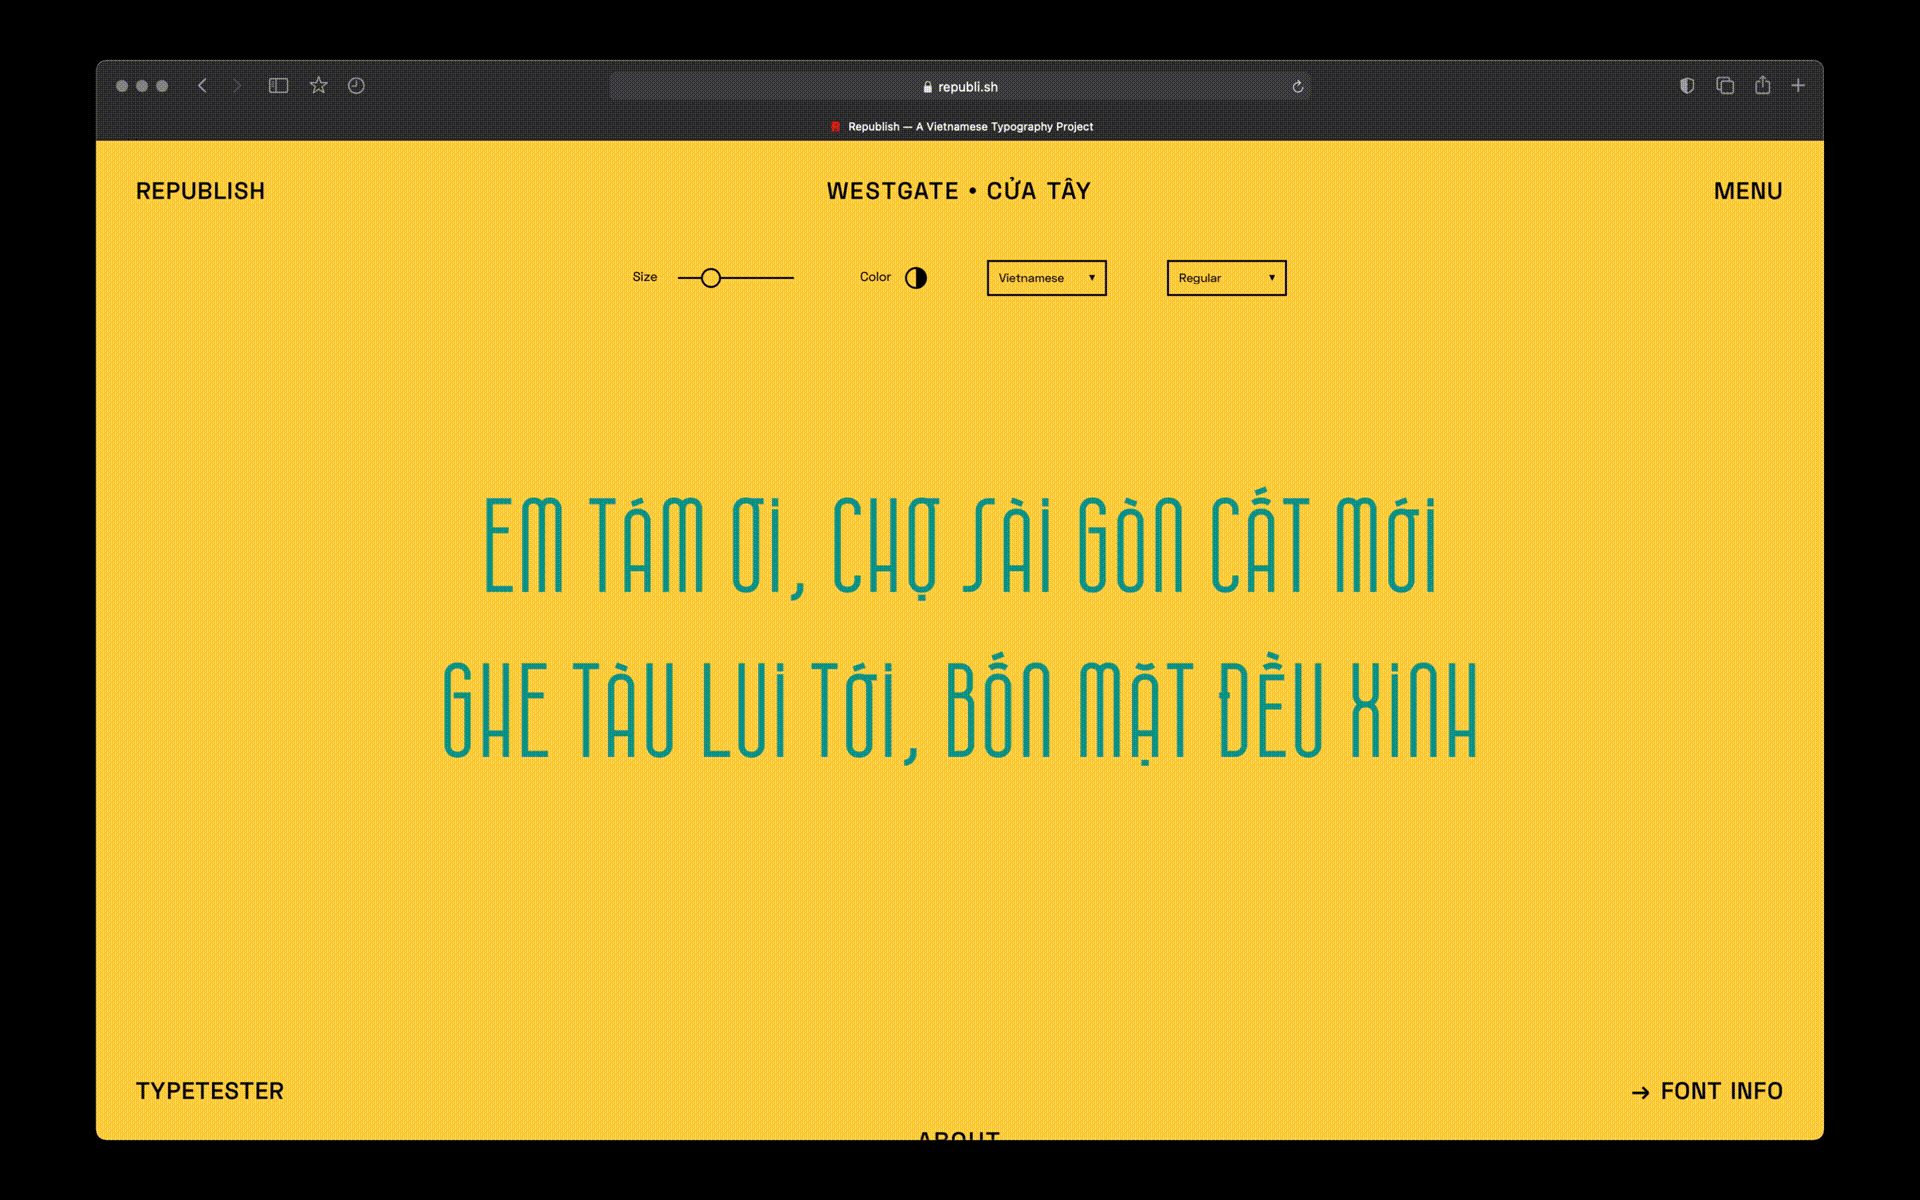Click the green Vietnamese sample text
Image resolution: width=1920 pixels, height=1200 pixels.
(x=960, y=630)
